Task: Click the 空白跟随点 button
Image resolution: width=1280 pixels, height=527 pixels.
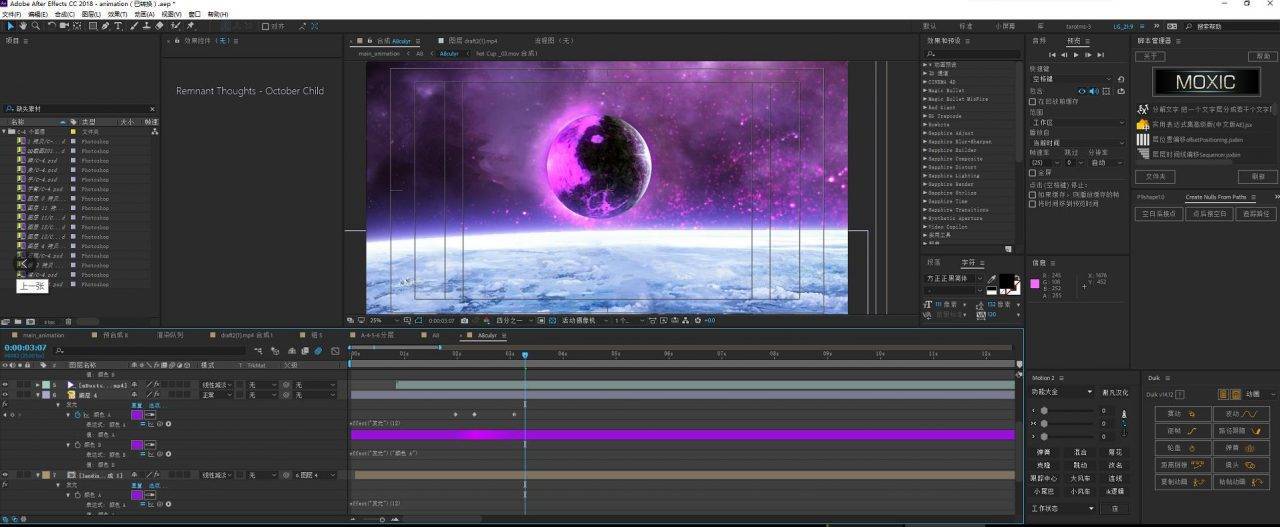Action: tap(1160, 213)
